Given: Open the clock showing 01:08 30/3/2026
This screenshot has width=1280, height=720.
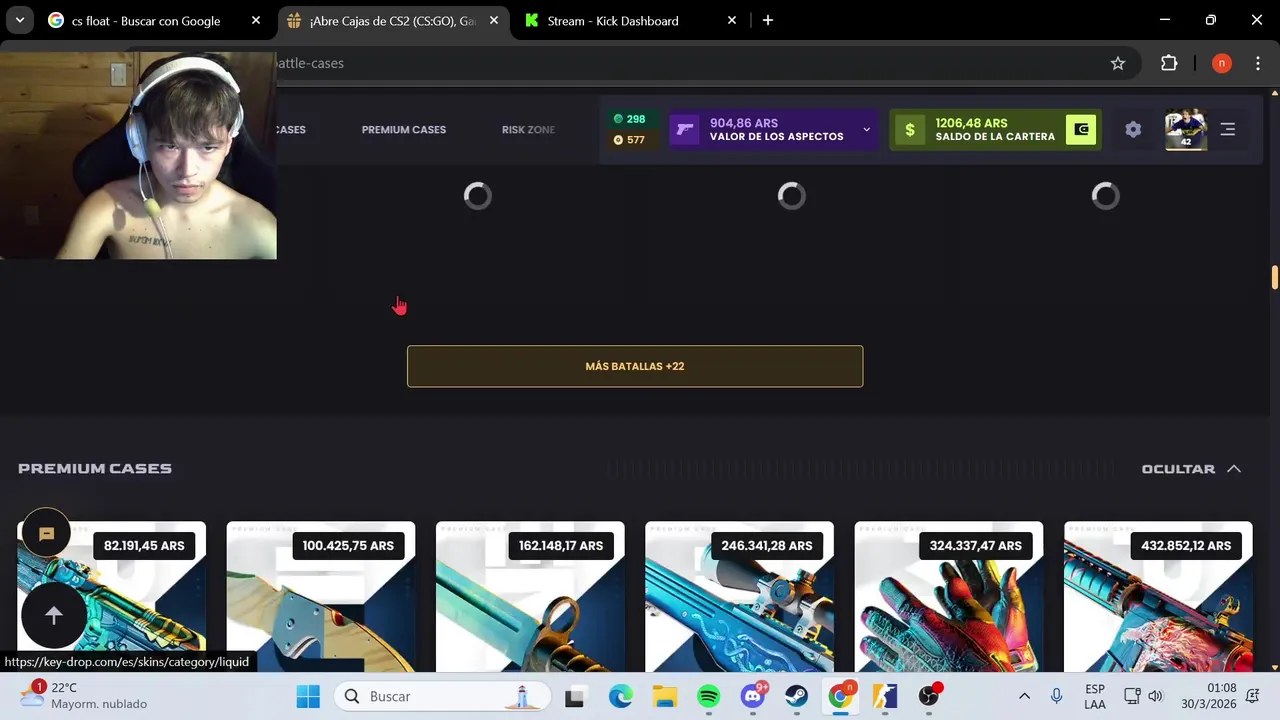Looking at the screenshot, I should pyautogui.click(x=1208, y=696).
